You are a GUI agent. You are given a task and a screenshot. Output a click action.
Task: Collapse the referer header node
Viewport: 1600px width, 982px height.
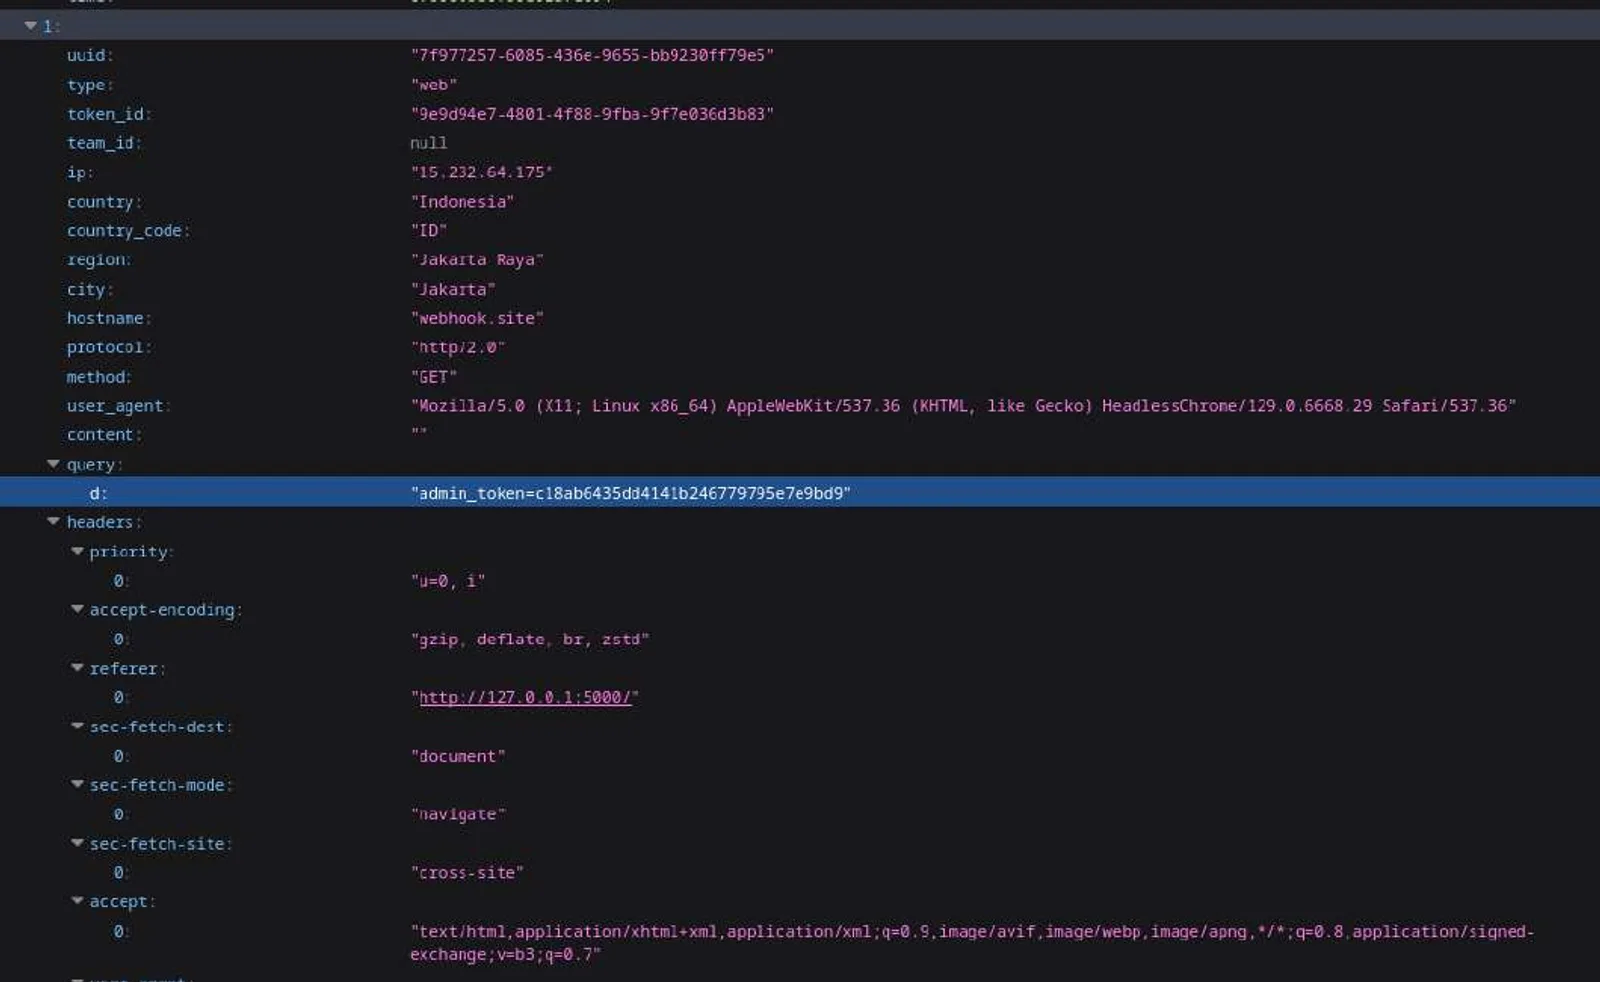point(77,668)
